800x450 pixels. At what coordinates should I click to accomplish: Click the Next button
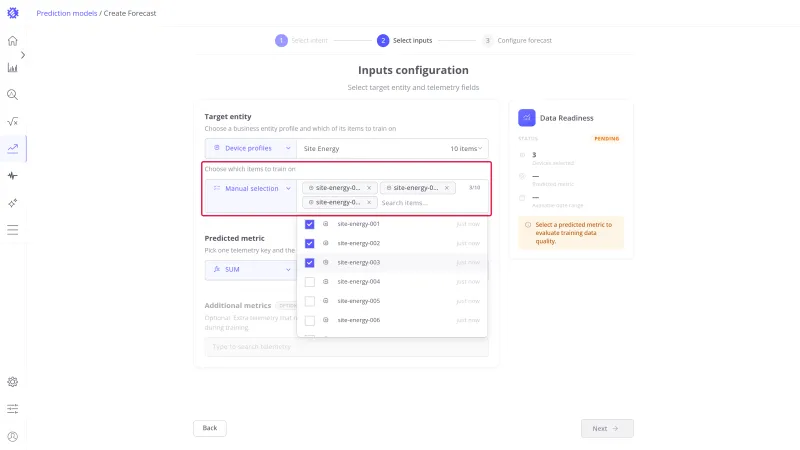click(x=607, y=429)
